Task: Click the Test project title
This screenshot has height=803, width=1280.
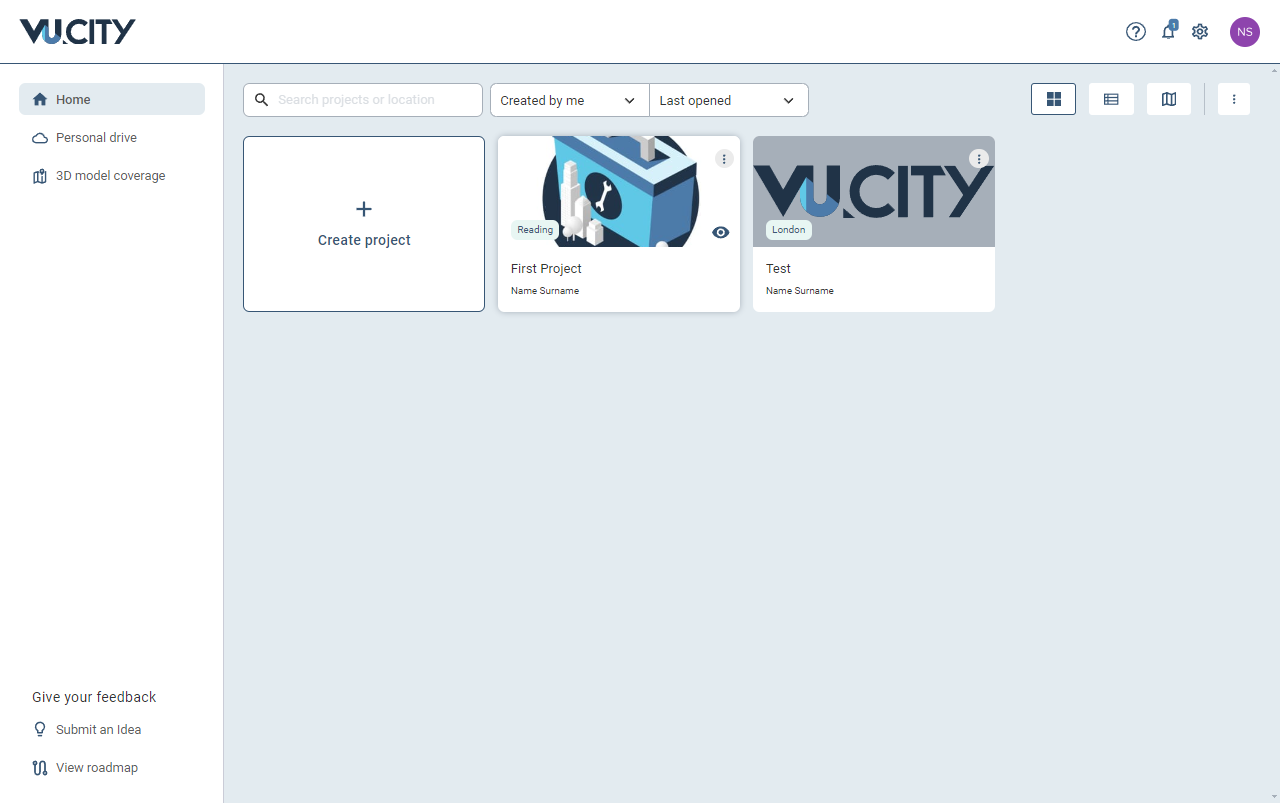Action: (x=778, y=268)
